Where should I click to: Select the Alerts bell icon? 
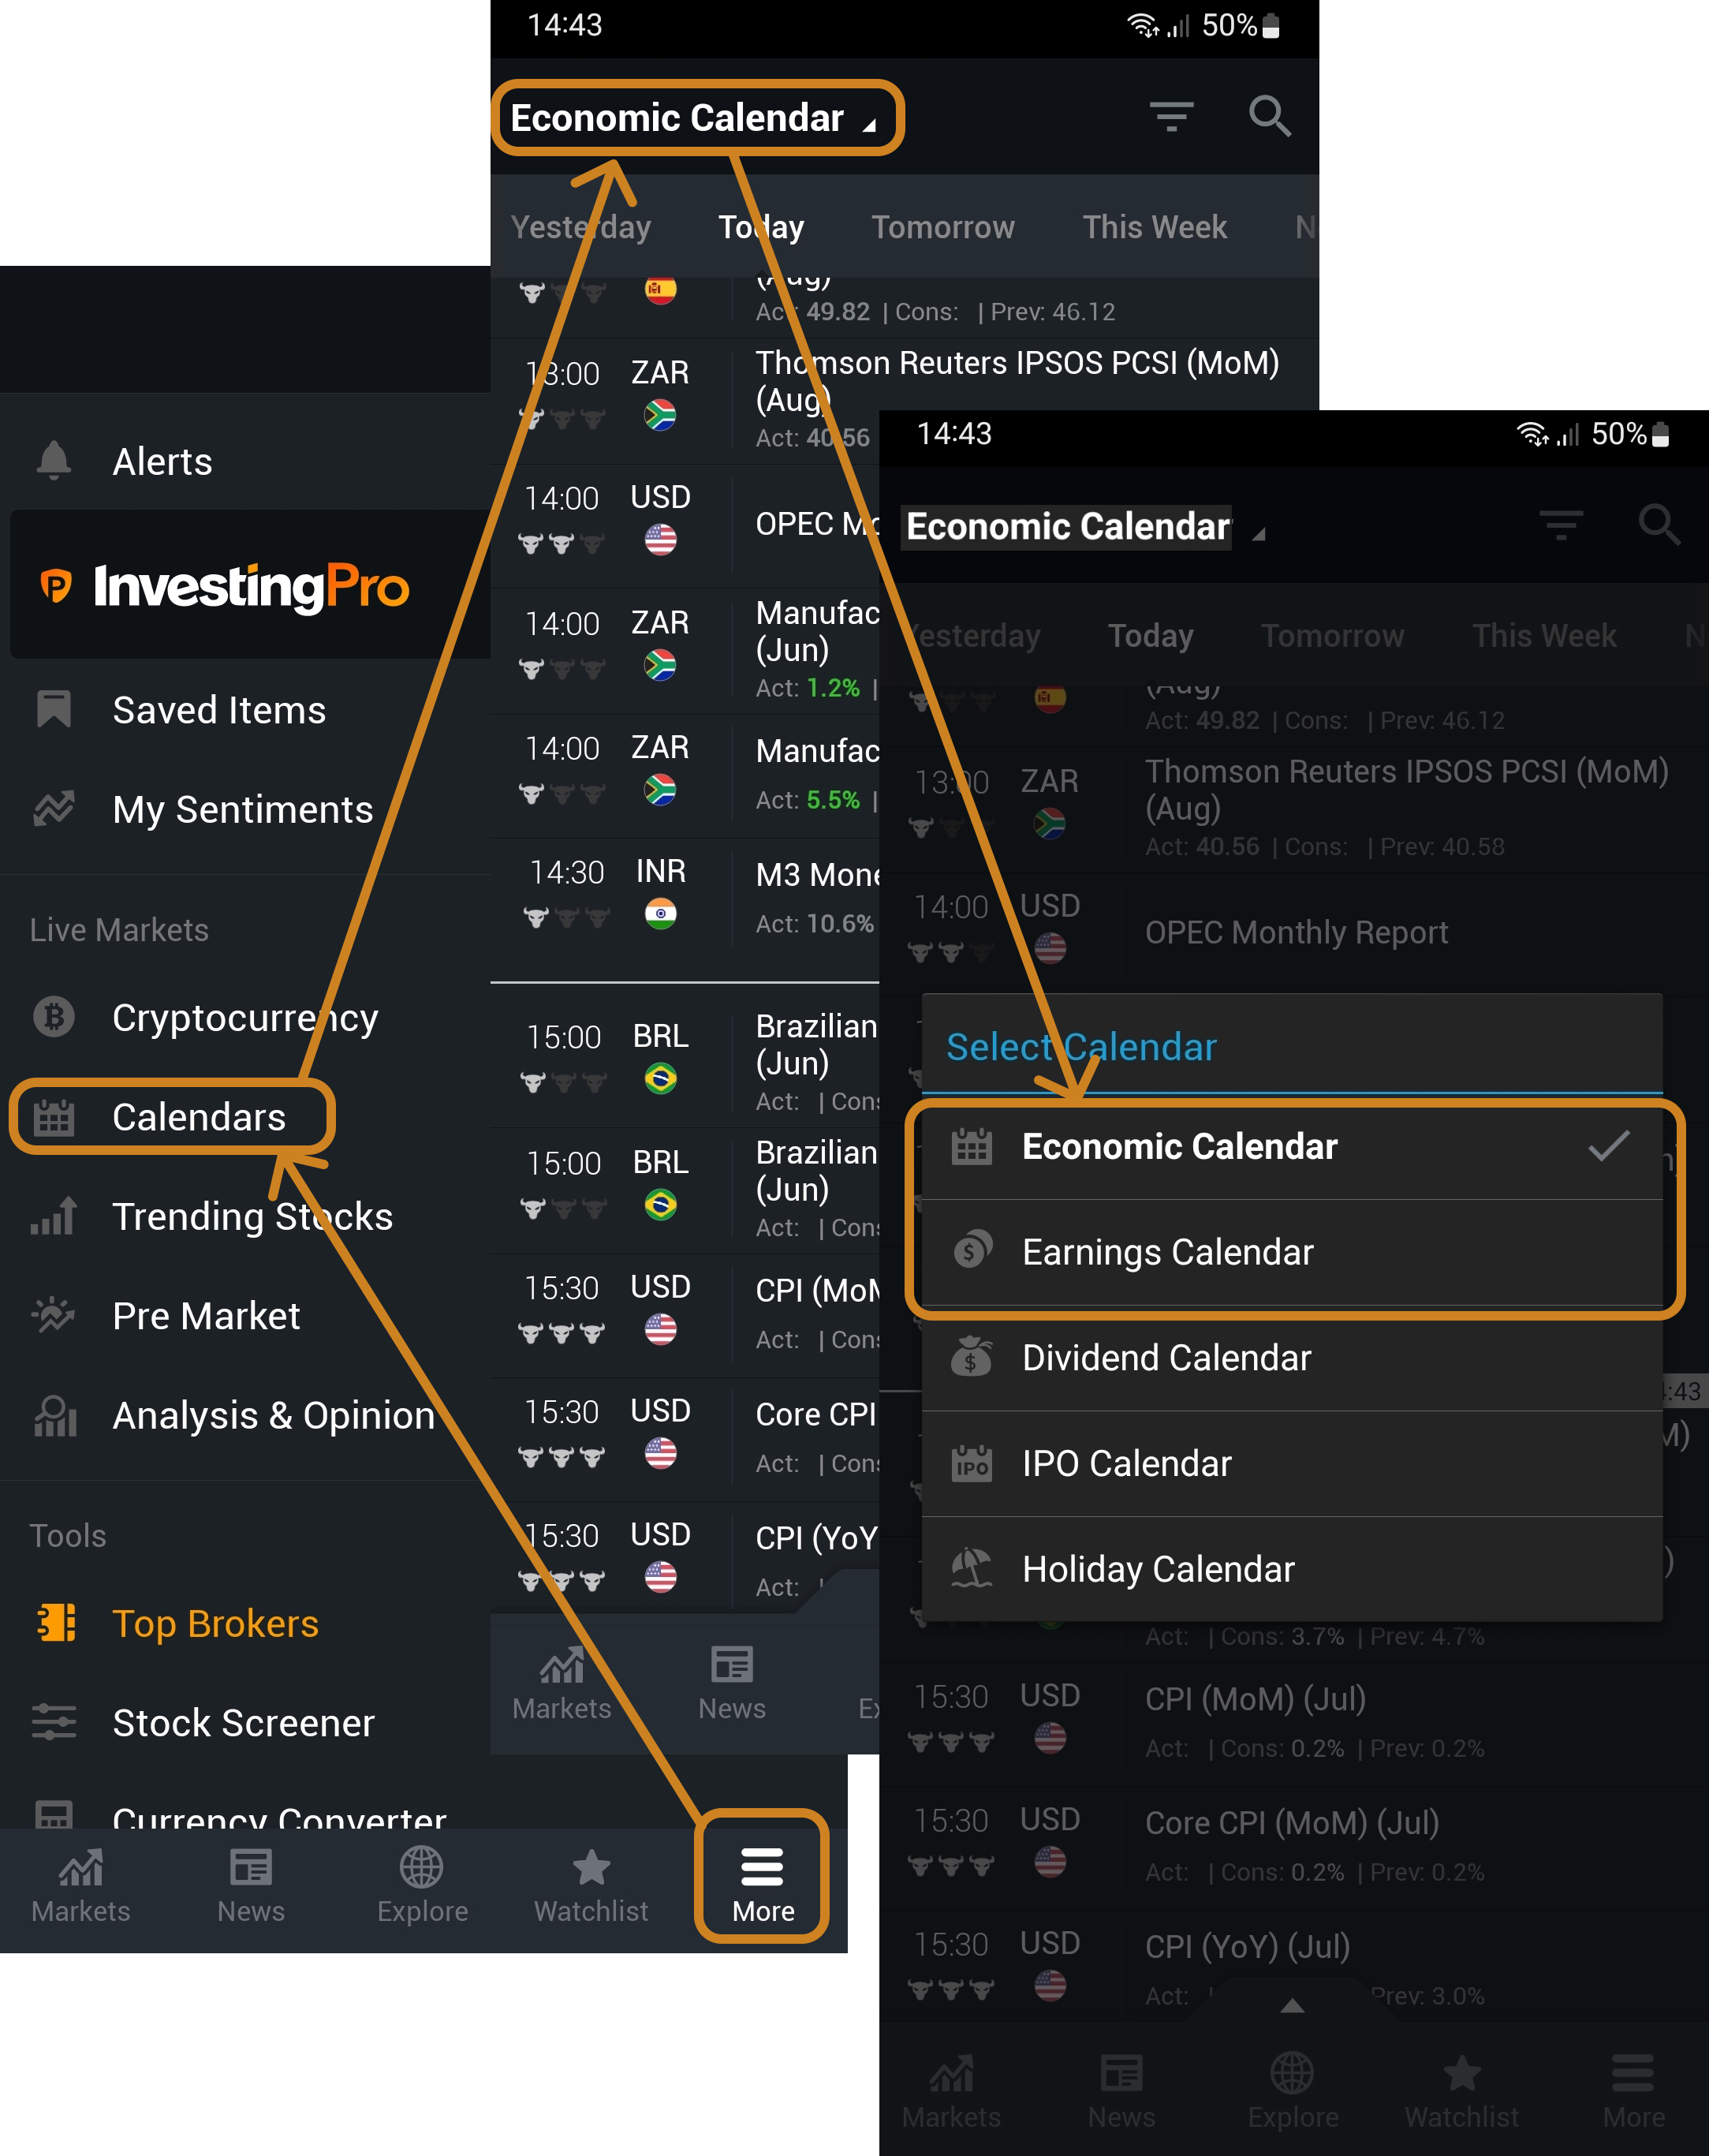(x=54, y=460)
